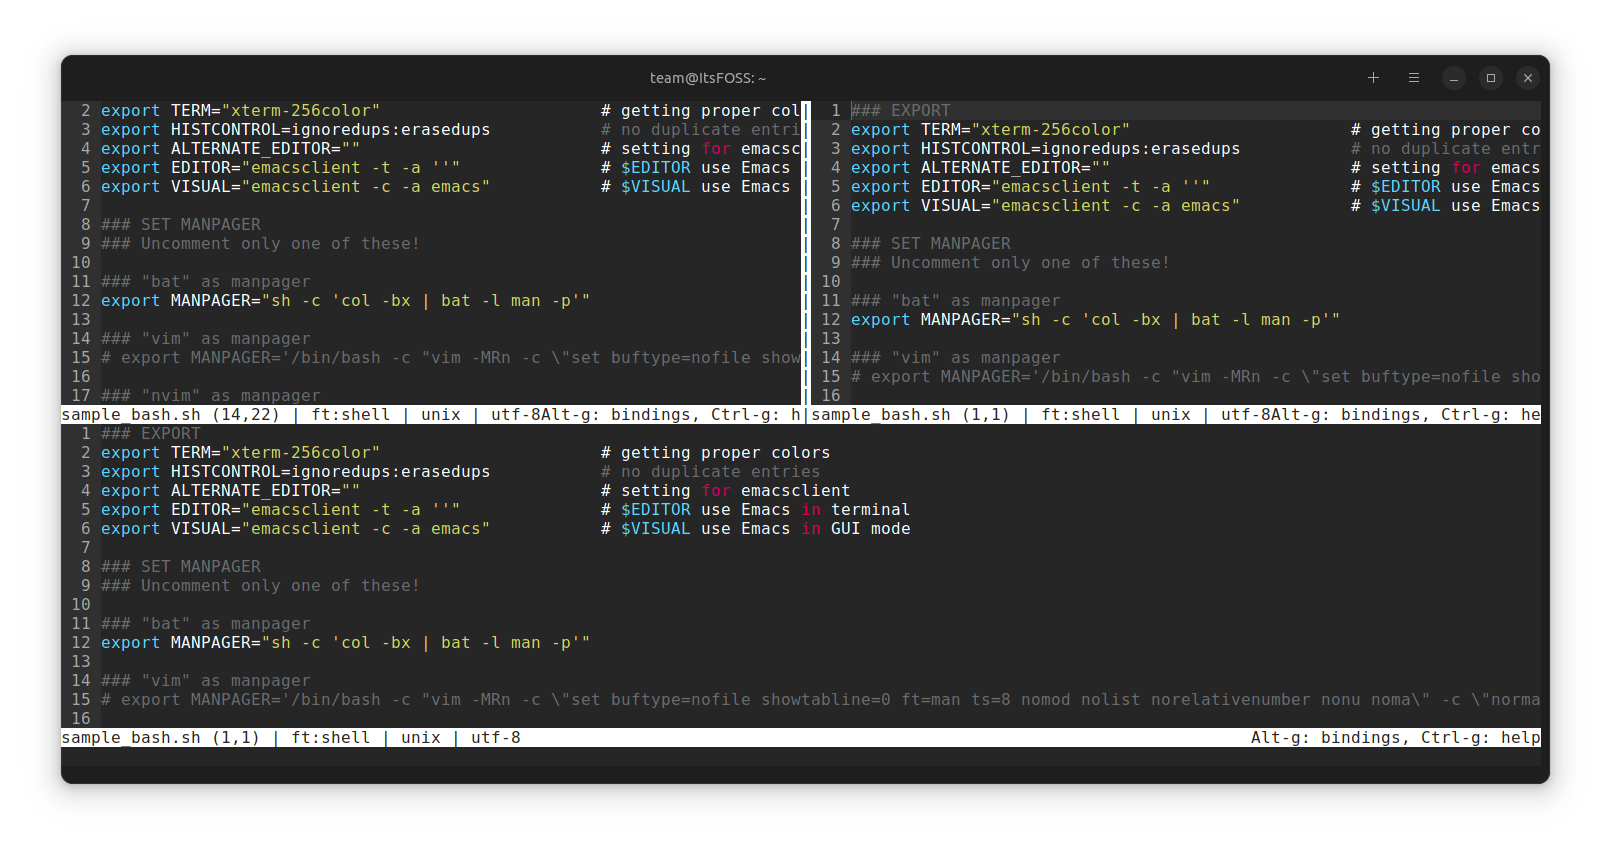Click '$EDITOR use Emacs in terminal' comment in the bottom pane

tap(766, 510)
